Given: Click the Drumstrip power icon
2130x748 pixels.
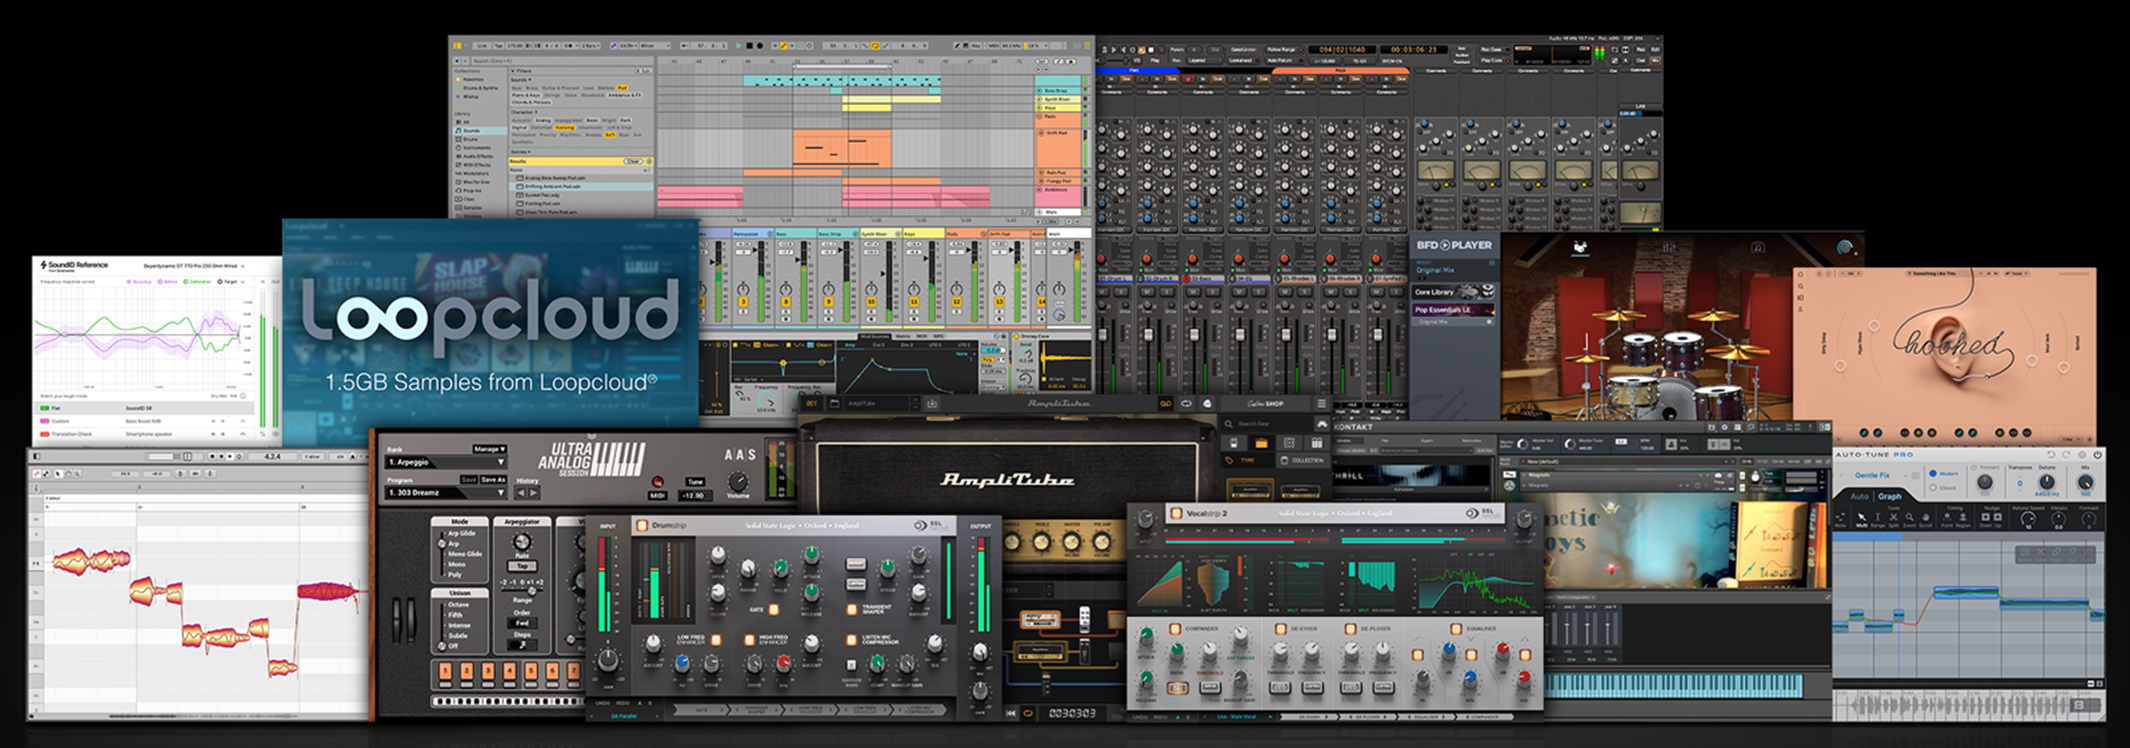Looking at the screenshot, I should (642, 525).
